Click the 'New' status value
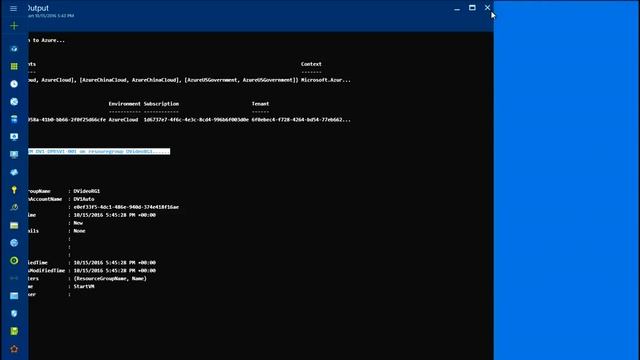Image resolution: width=640 pixels, height=360 pixels. coord(78,223)
